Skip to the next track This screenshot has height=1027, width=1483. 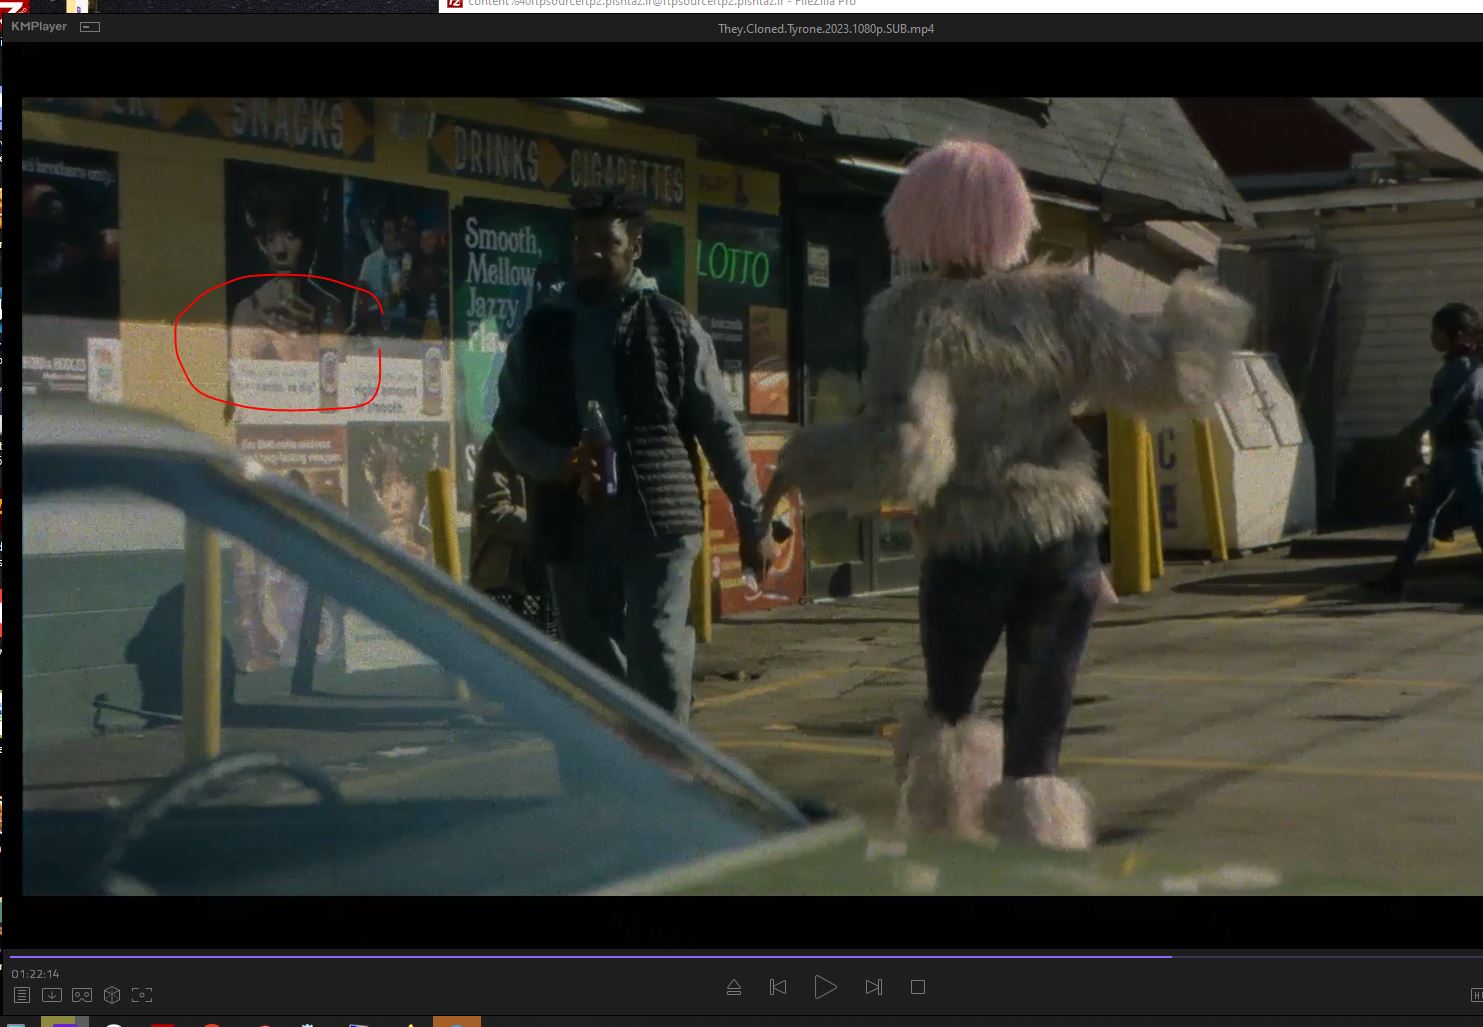(873, 987)
